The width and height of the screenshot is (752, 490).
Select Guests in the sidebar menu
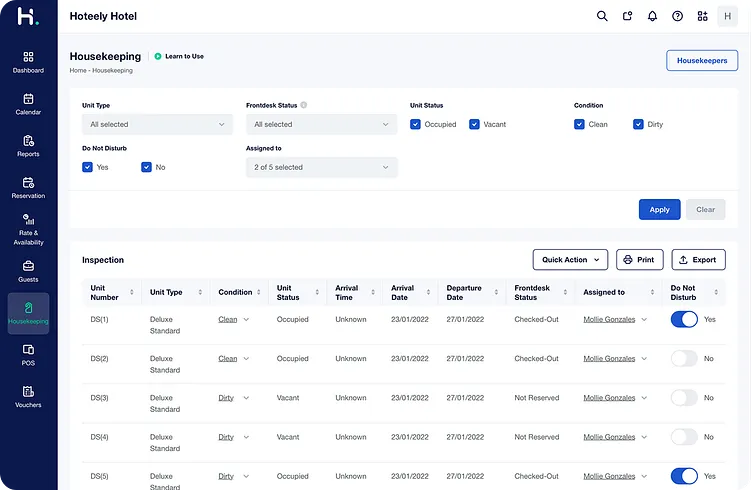click(x=28, y=271)
